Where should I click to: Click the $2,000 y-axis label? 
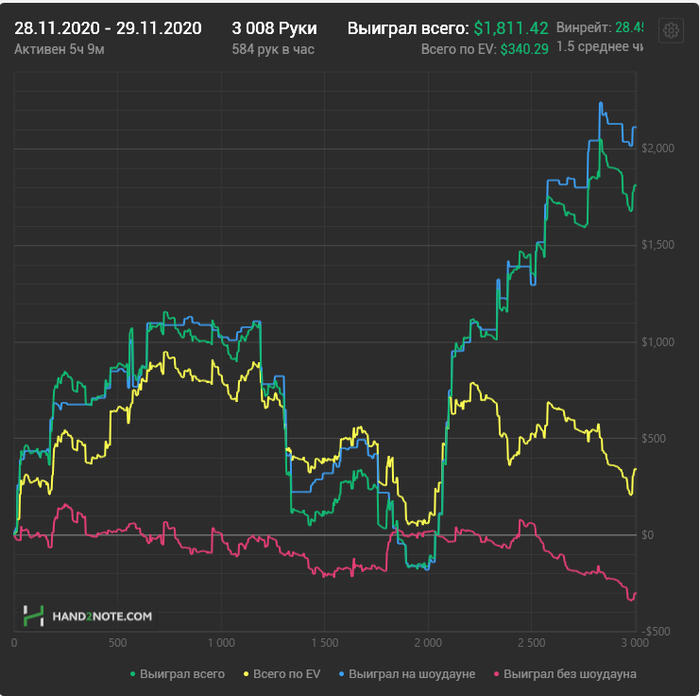[x=658, y=149]
